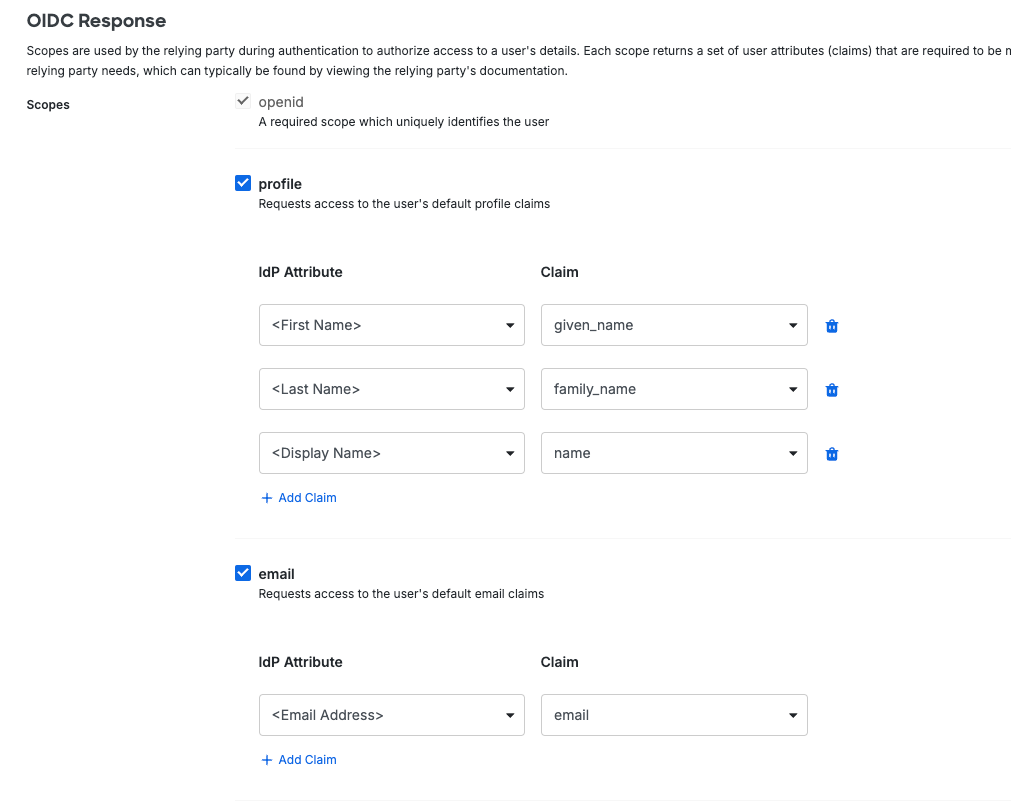Expand the email Claim dropdown
The width and height of the screenshot is (1011, 808).
pos(673,715)
